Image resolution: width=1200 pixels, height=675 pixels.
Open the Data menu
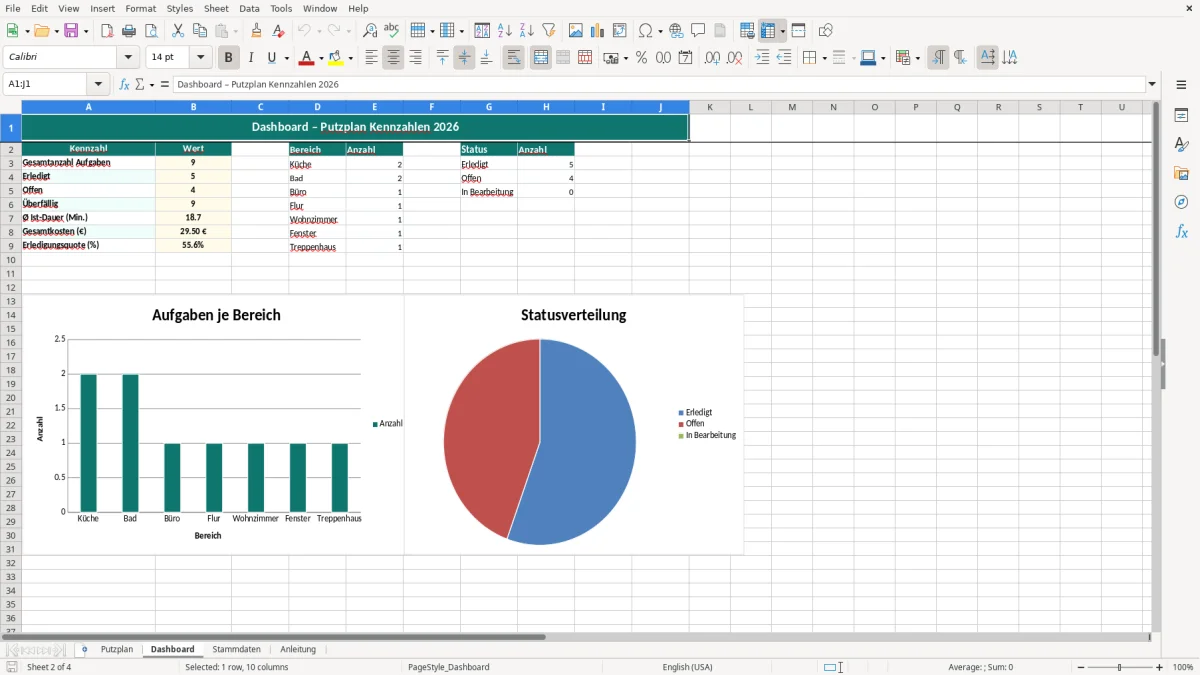[x=249, y=8]
